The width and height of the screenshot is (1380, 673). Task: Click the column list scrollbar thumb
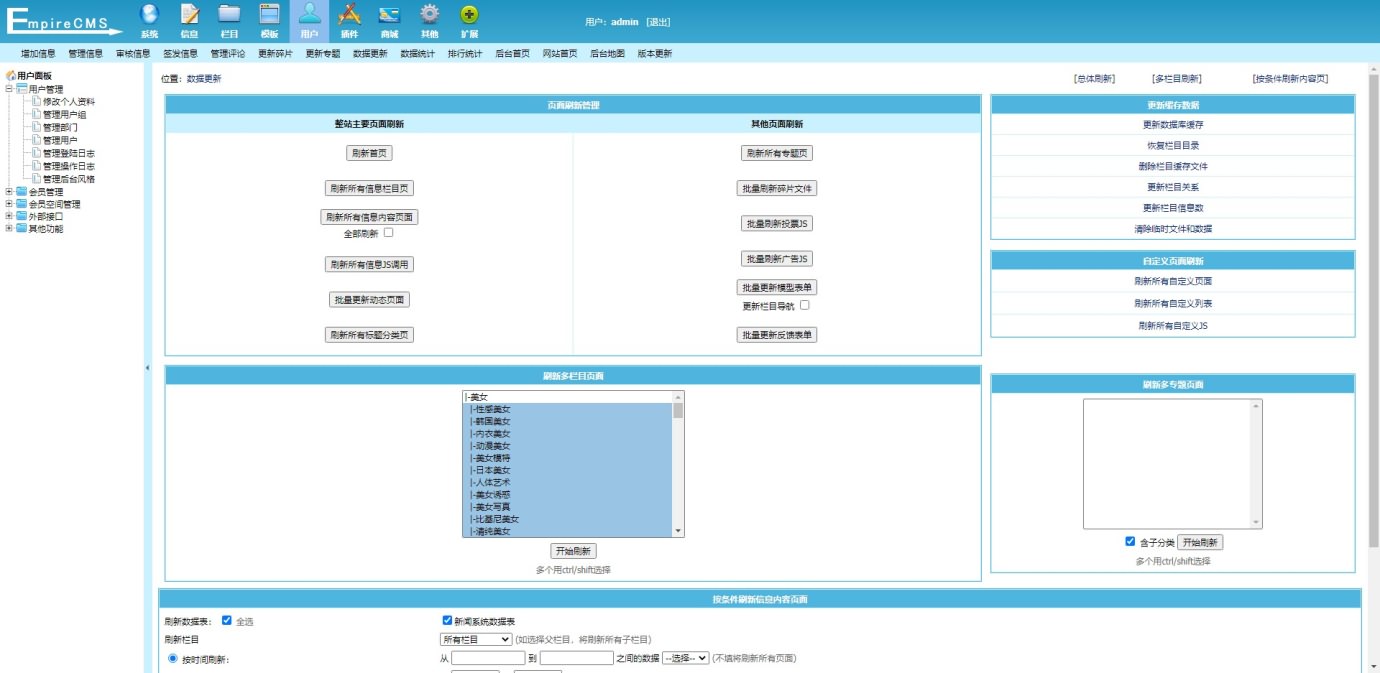(678, 410)
